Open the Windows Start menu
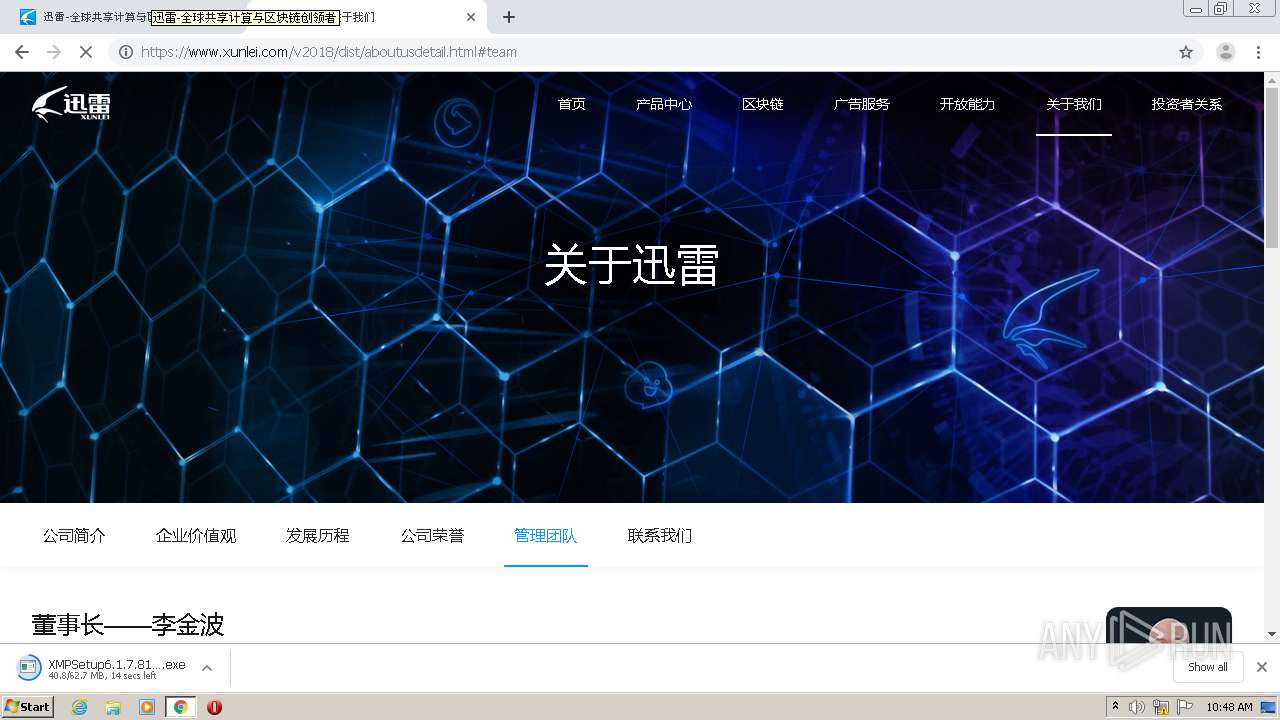Screen dimensions: 1280x720 coord(28,707)
